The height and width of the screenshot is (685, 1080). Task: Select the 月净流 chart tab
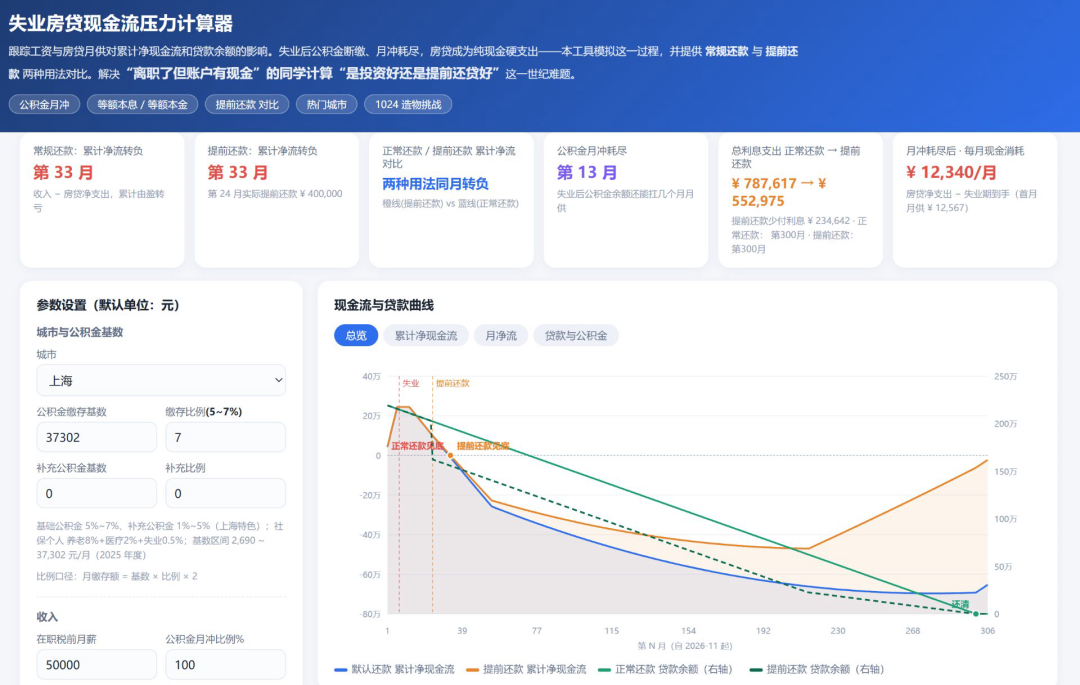pos(501,335)
